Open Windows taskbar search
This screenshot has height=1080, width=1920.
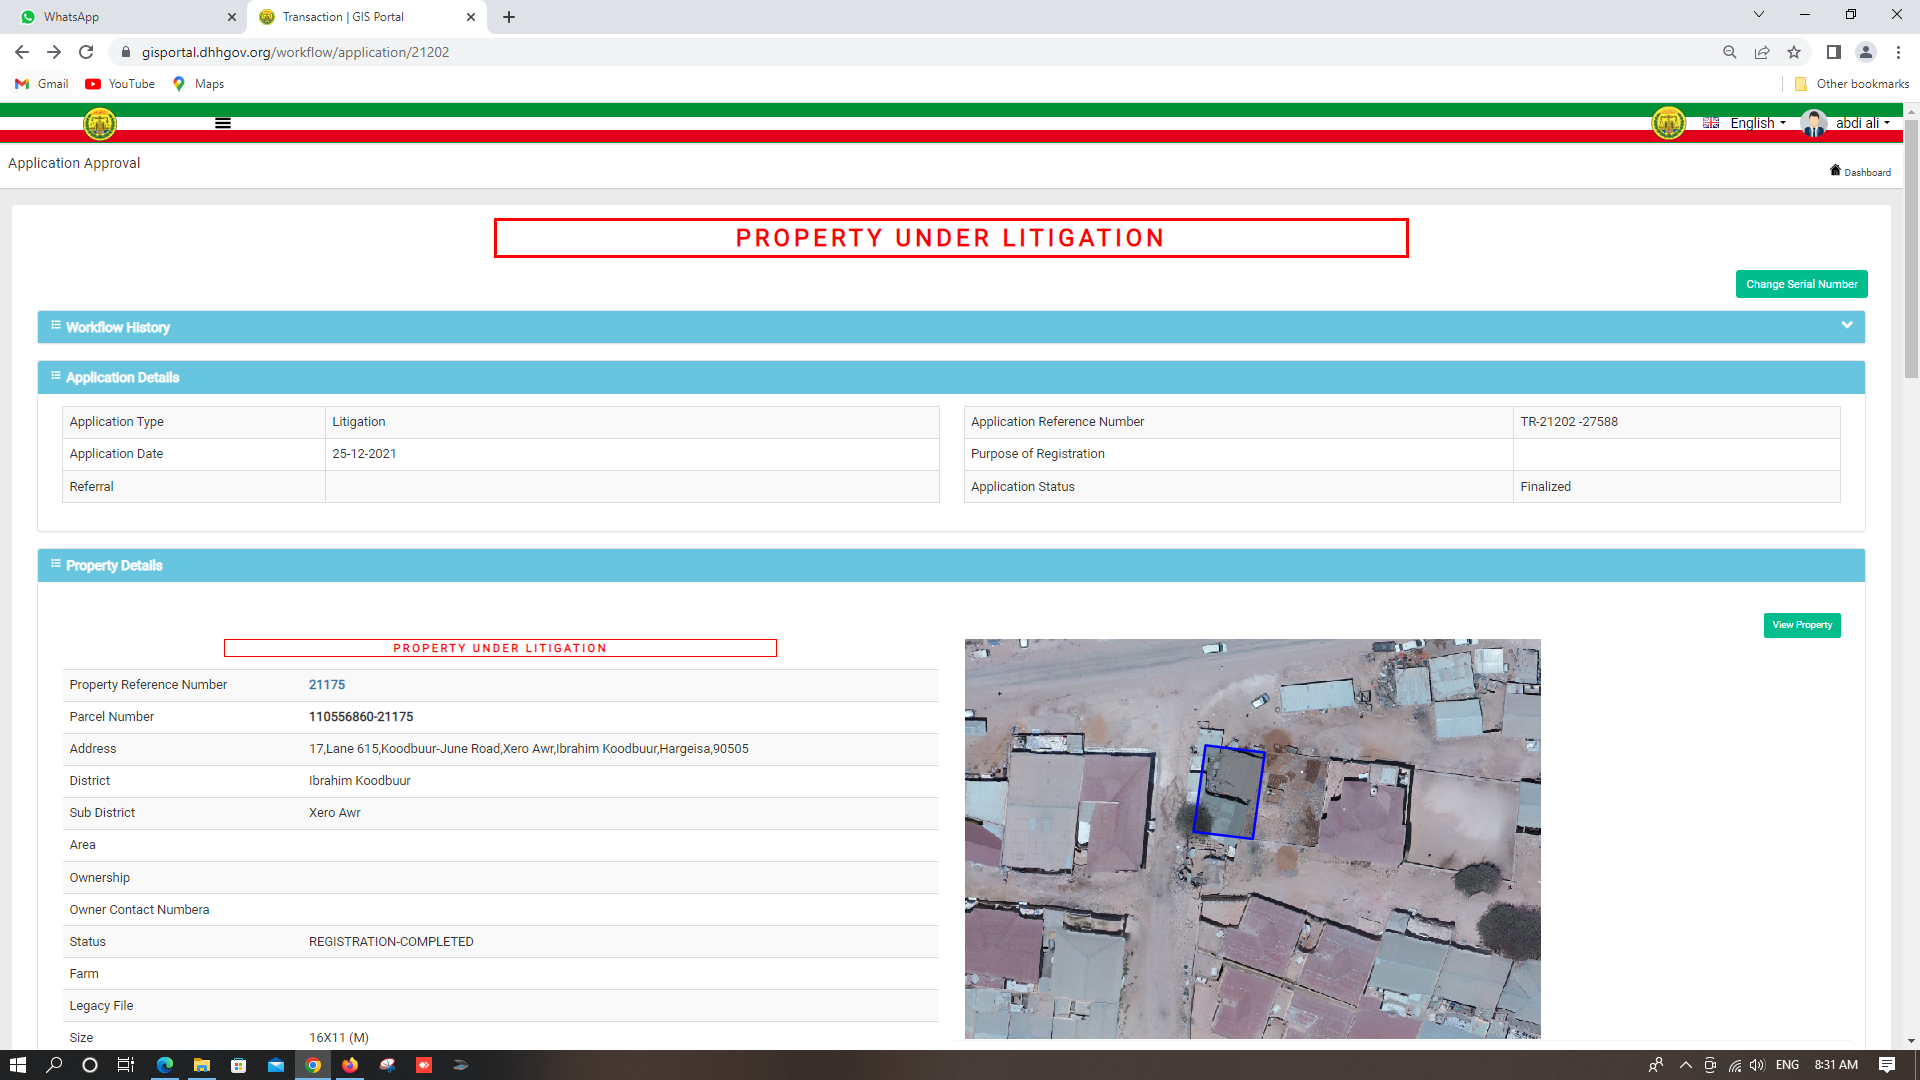[55, 1065]
